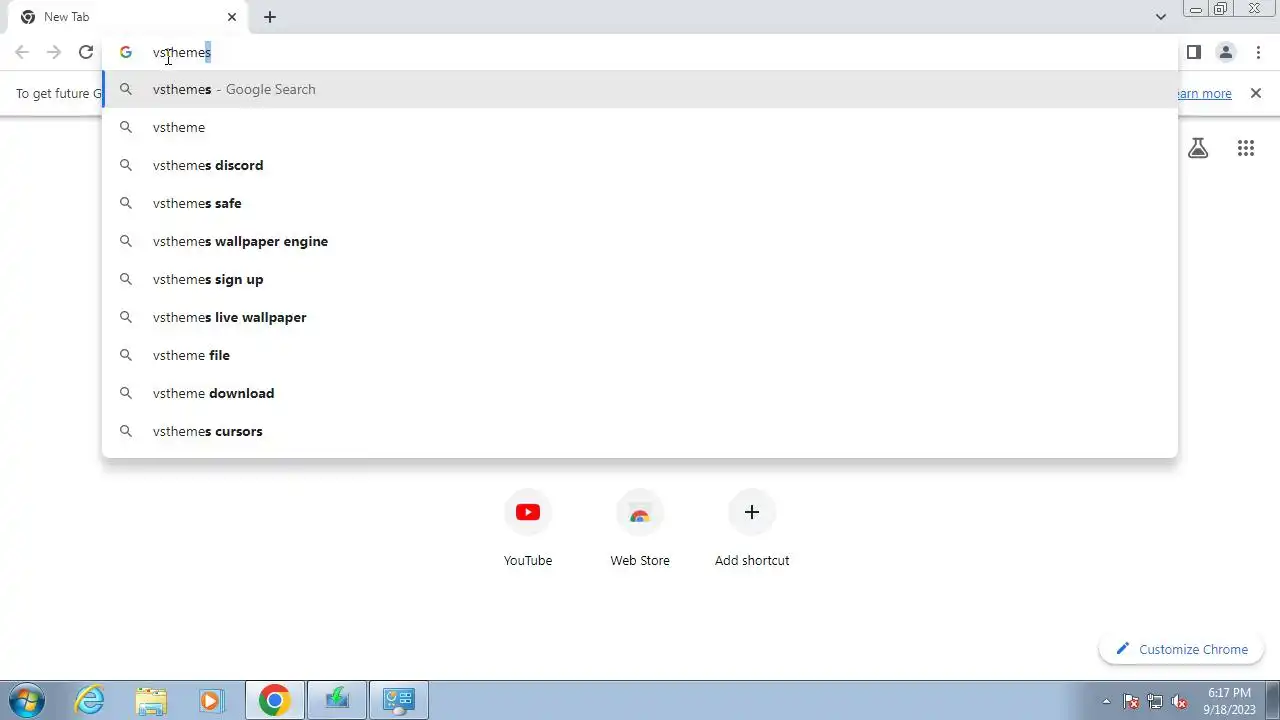Open Windows Media Player taskbar icon

tap(211, 700)
